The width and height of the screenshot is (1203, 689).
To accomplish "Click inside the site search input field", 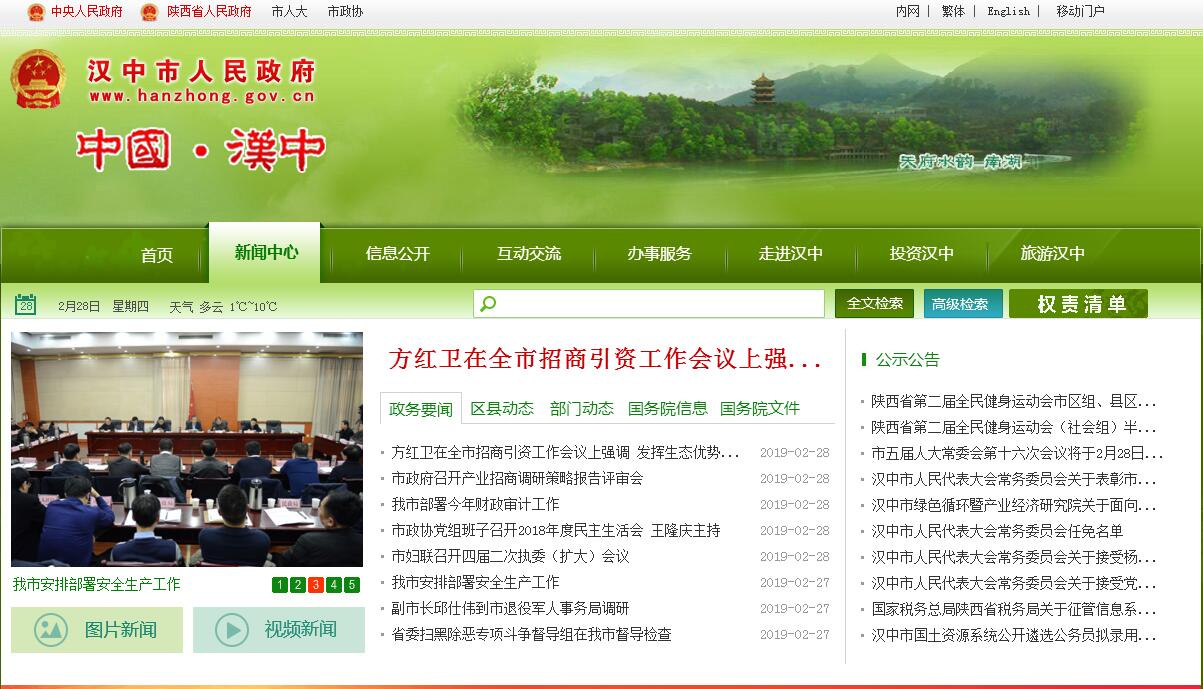I will point(660,304).
